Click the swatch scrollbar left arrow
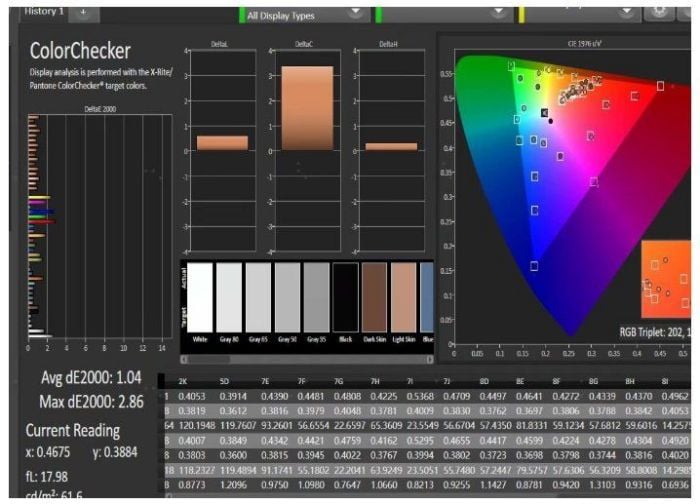Viewport: 700px width, 504px height. coord(184,359)
